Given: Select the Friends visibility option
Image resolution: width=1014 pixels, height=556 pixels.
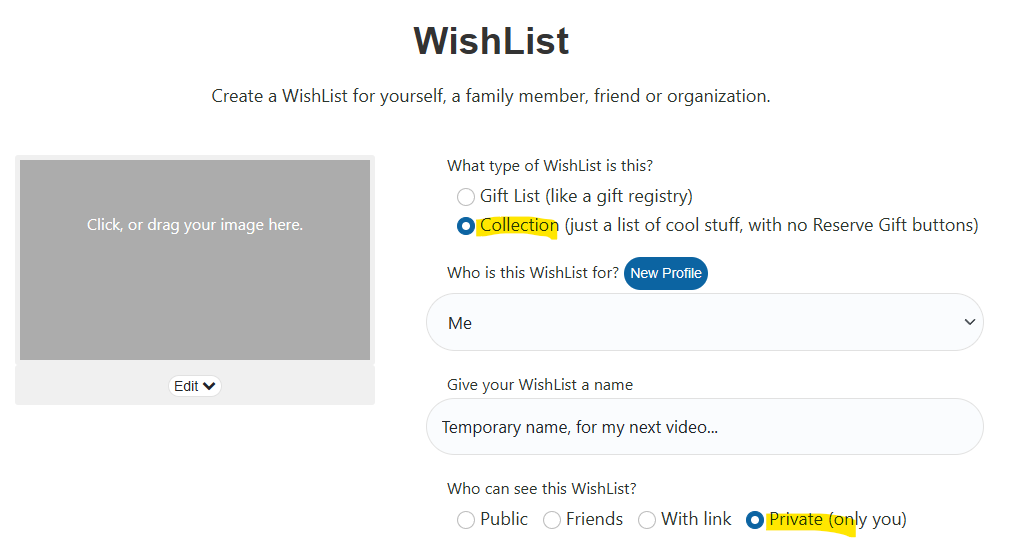Looking at the screenshot, I should (x=552, y=520).
